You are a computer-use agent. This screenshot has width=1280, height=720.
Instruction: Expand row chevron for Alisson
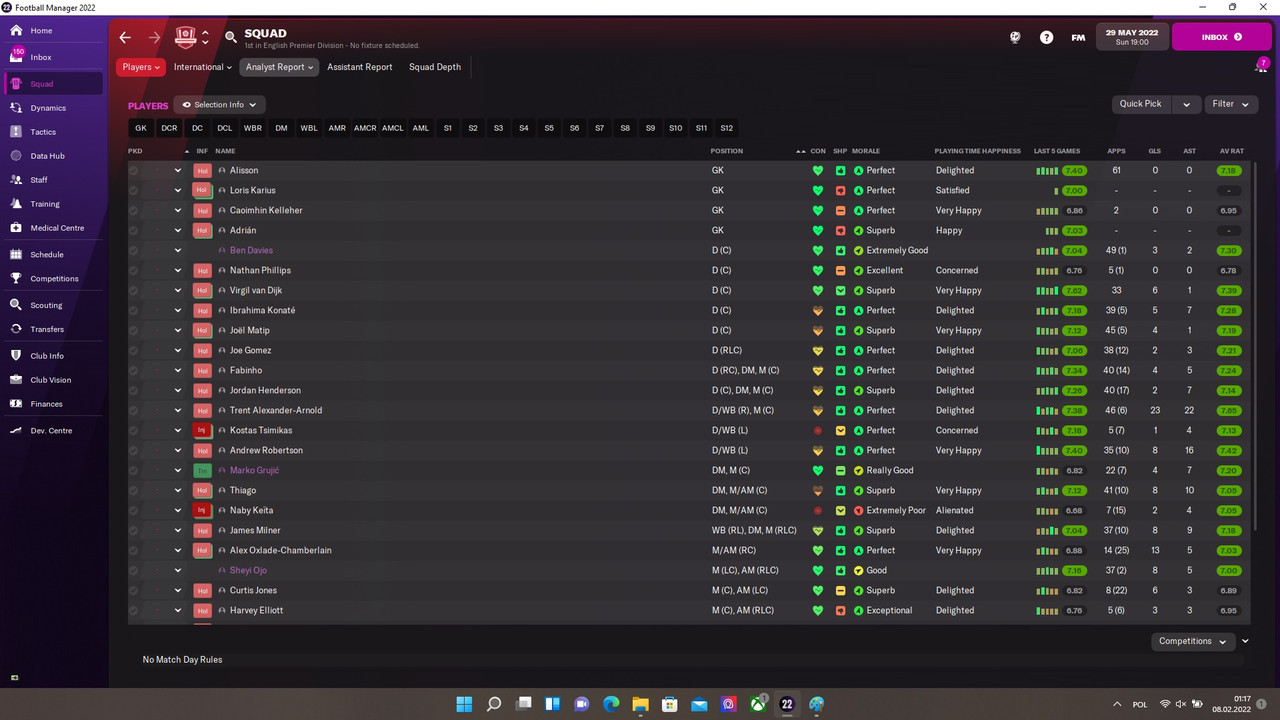(178, 170)
